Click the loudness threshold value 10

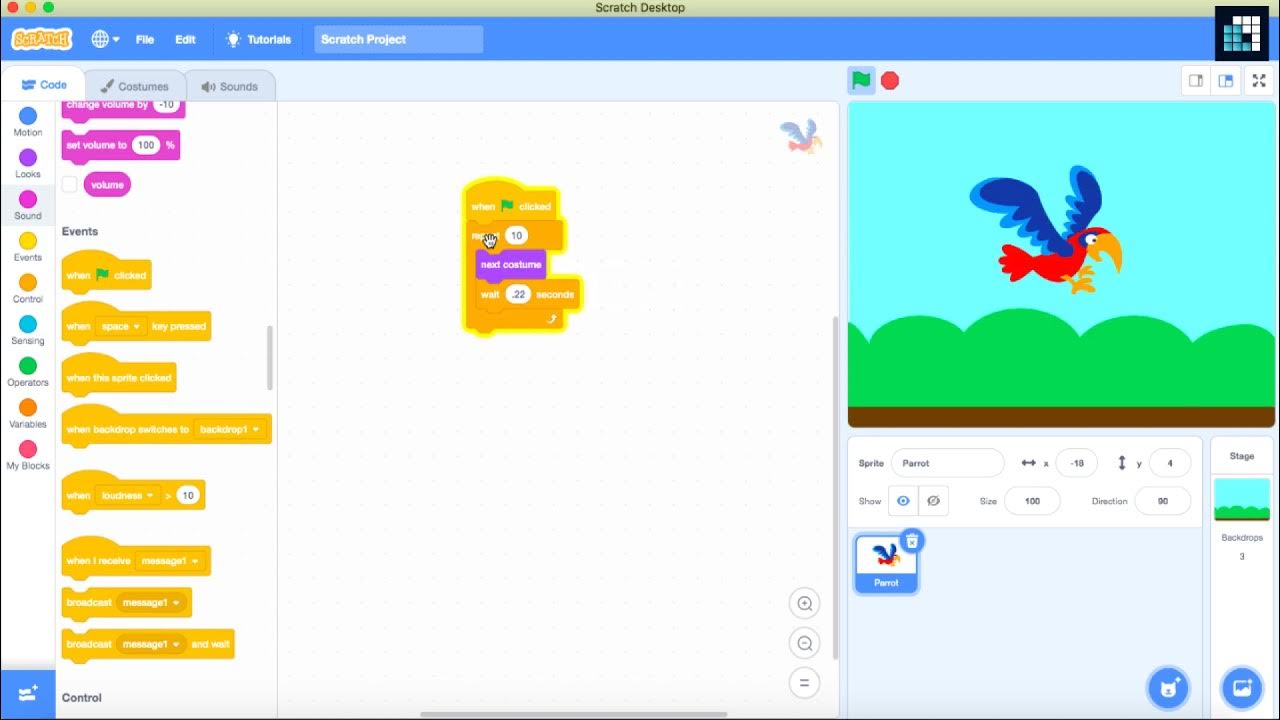click(x=188, y=495)
